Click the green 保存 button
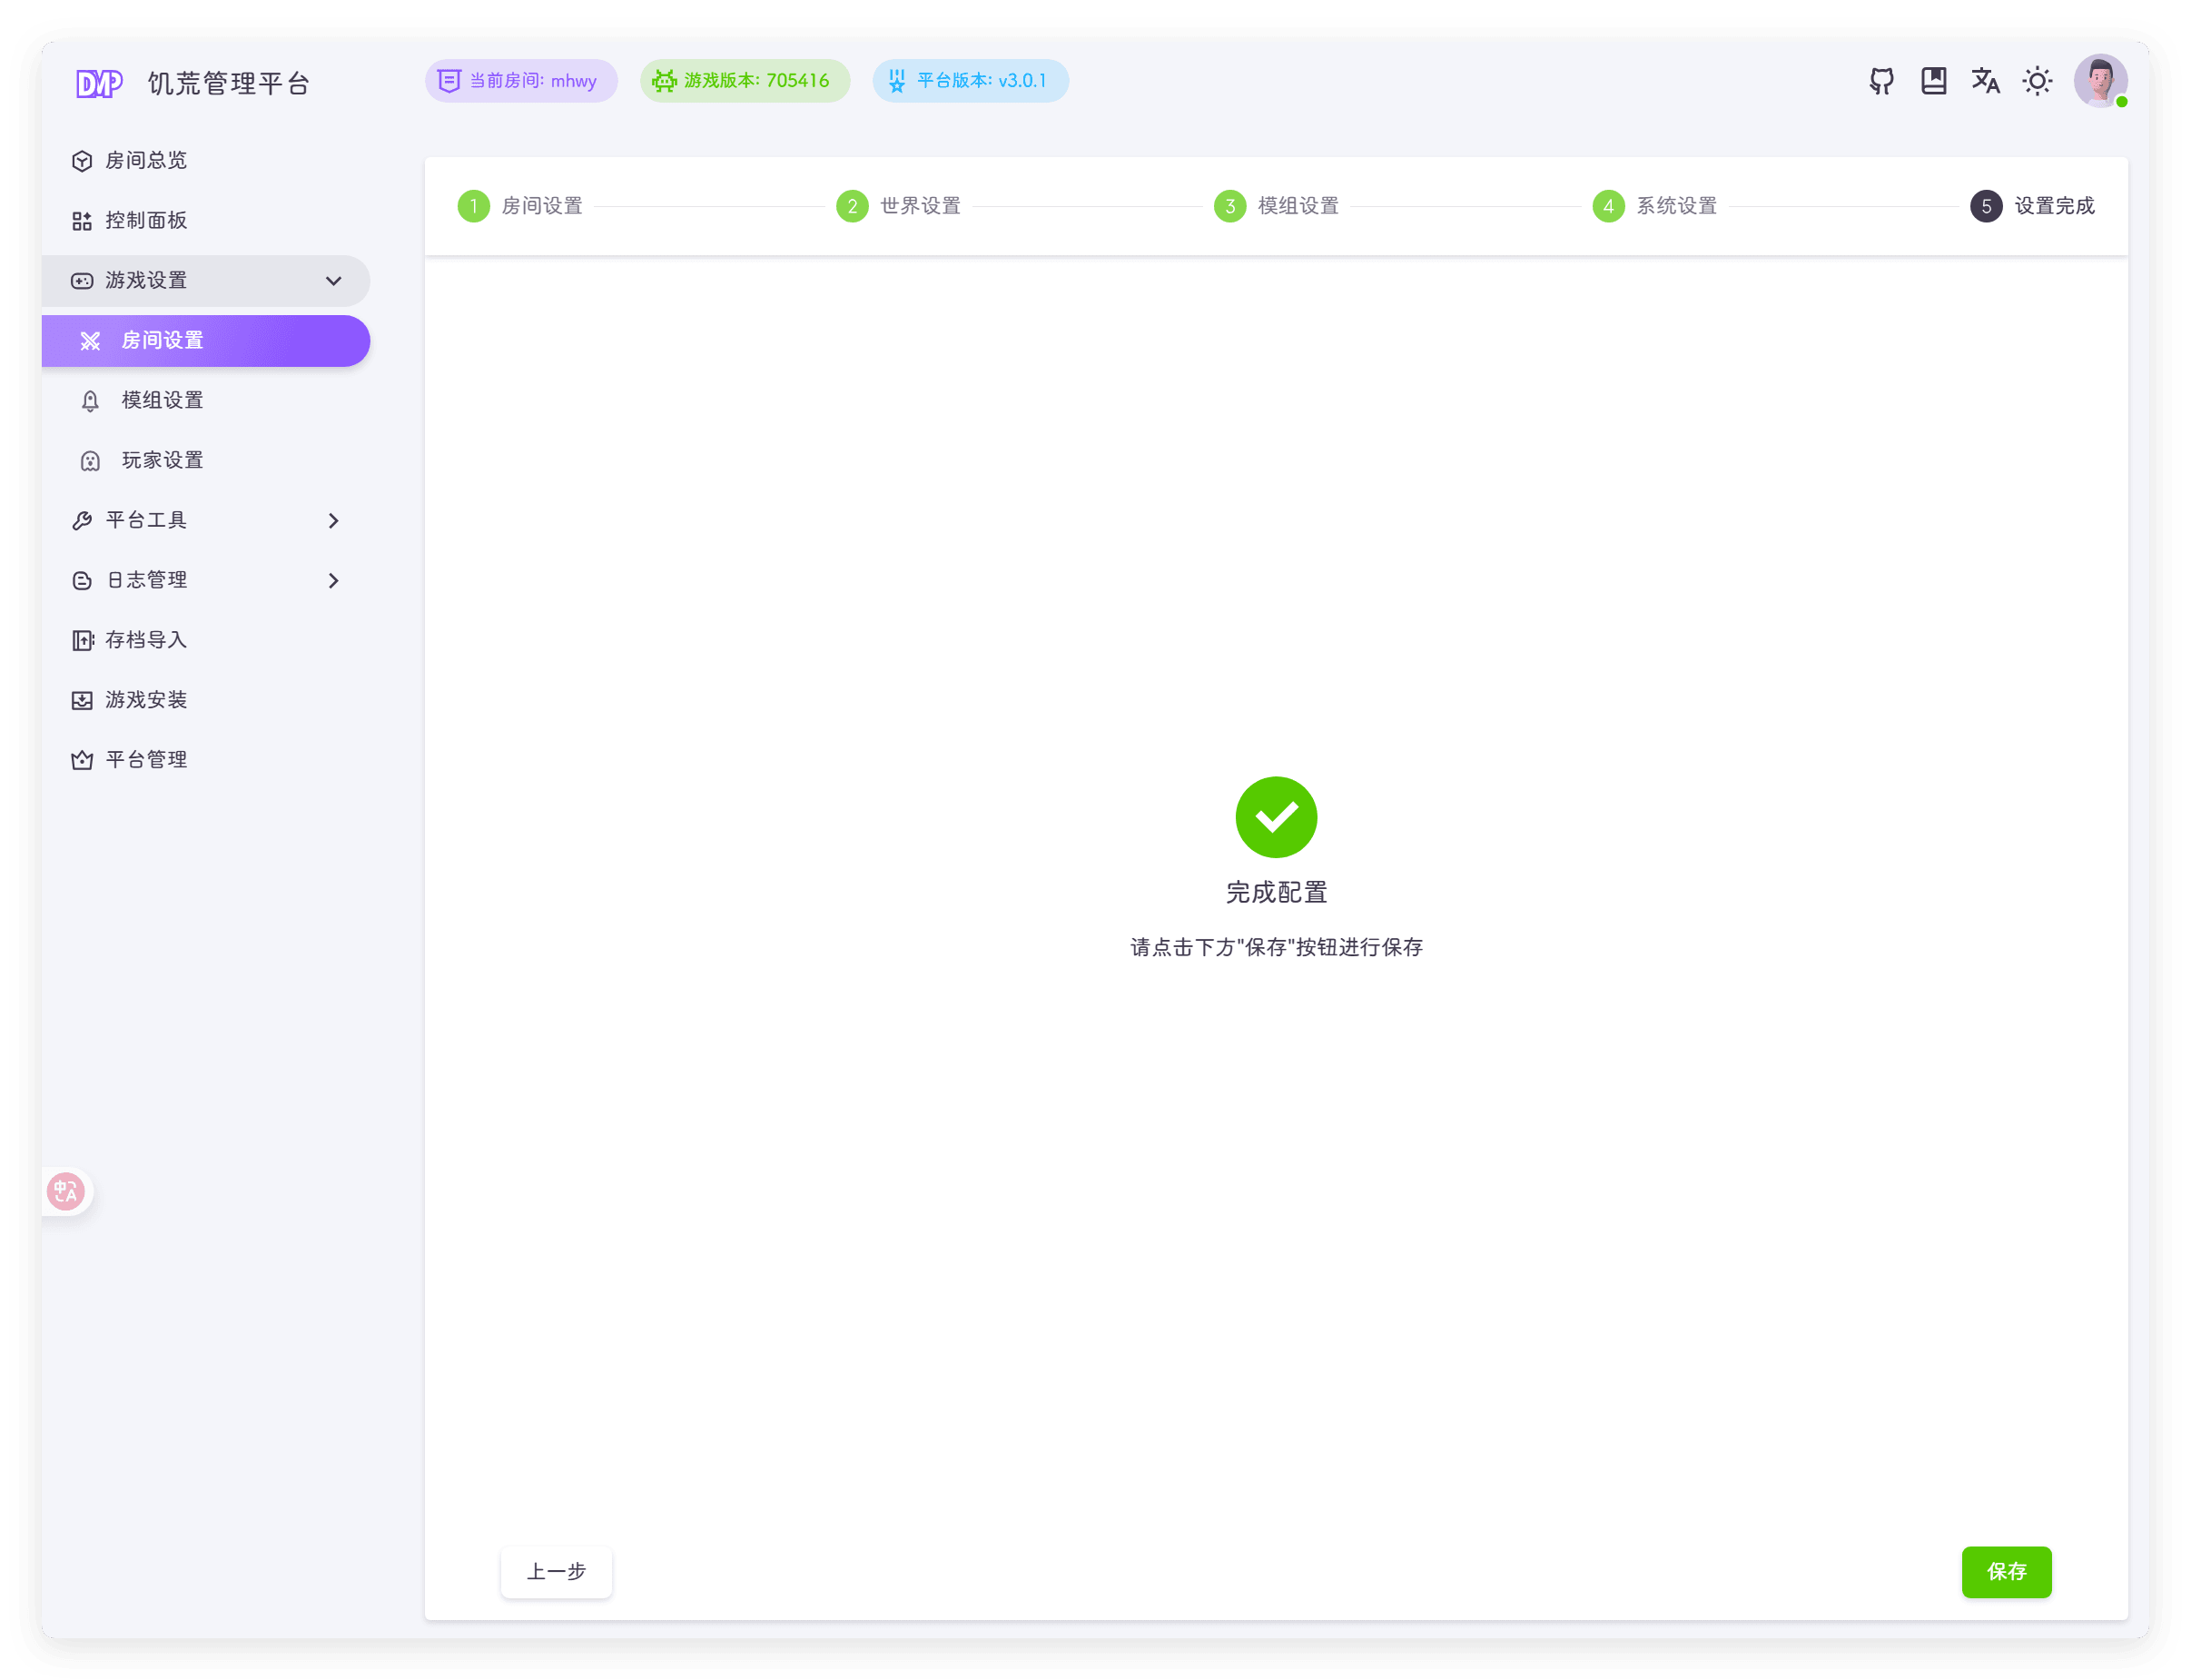This screenshot has height=1680, width=2191. 2005,1571
